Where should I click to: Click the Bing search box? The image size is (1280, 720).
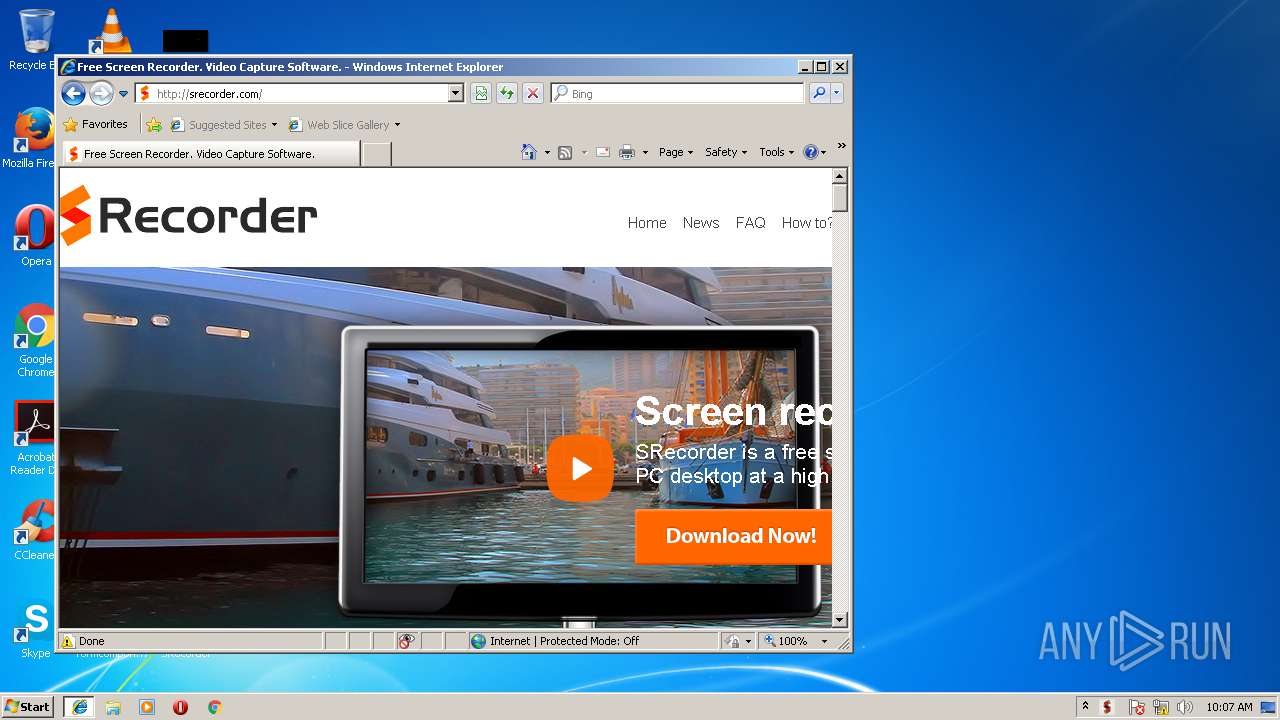[677, 93]
